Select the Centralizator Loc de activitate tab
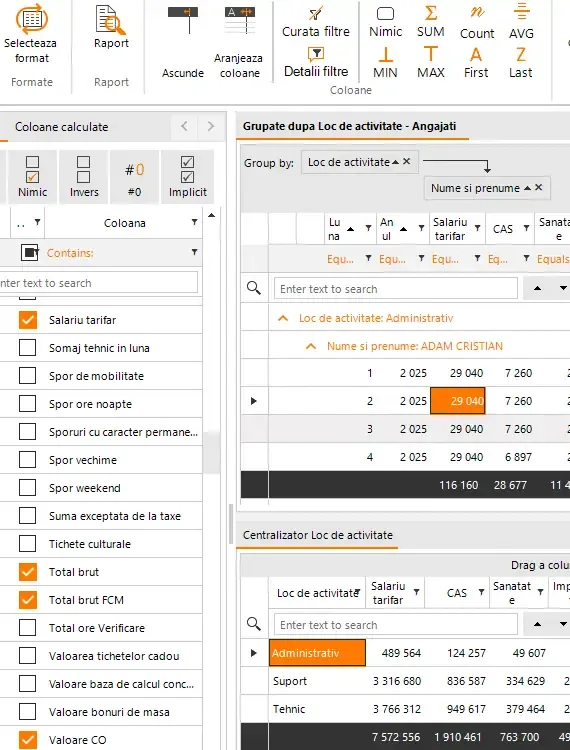 click(x=318, y=535)
